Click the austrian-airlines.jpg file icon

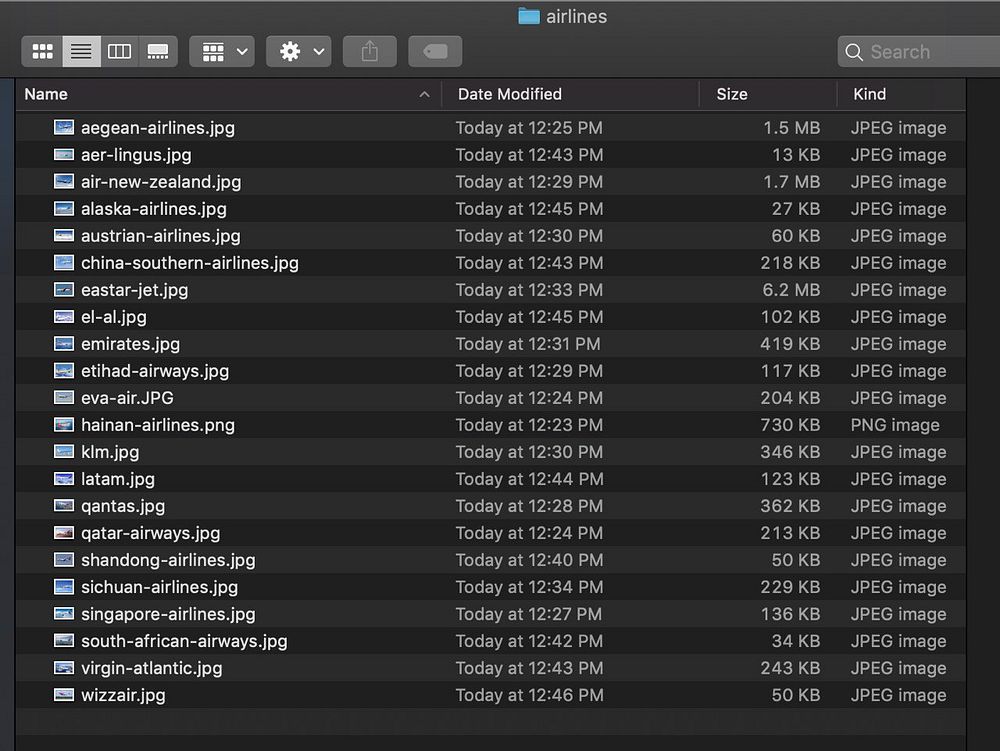pyautogui.click(x=64, y=236)
